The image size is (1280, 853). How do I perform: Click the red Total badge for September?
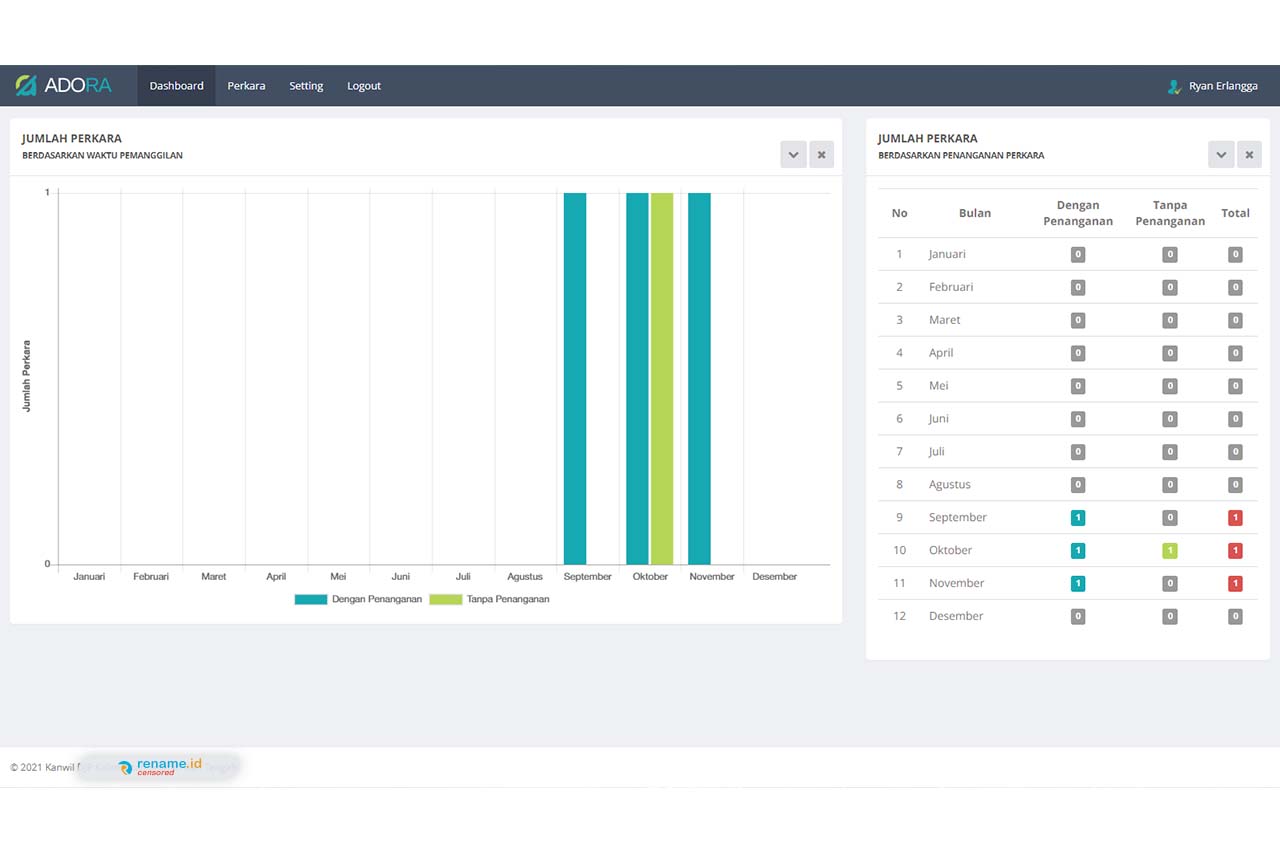coord(1235,518)
